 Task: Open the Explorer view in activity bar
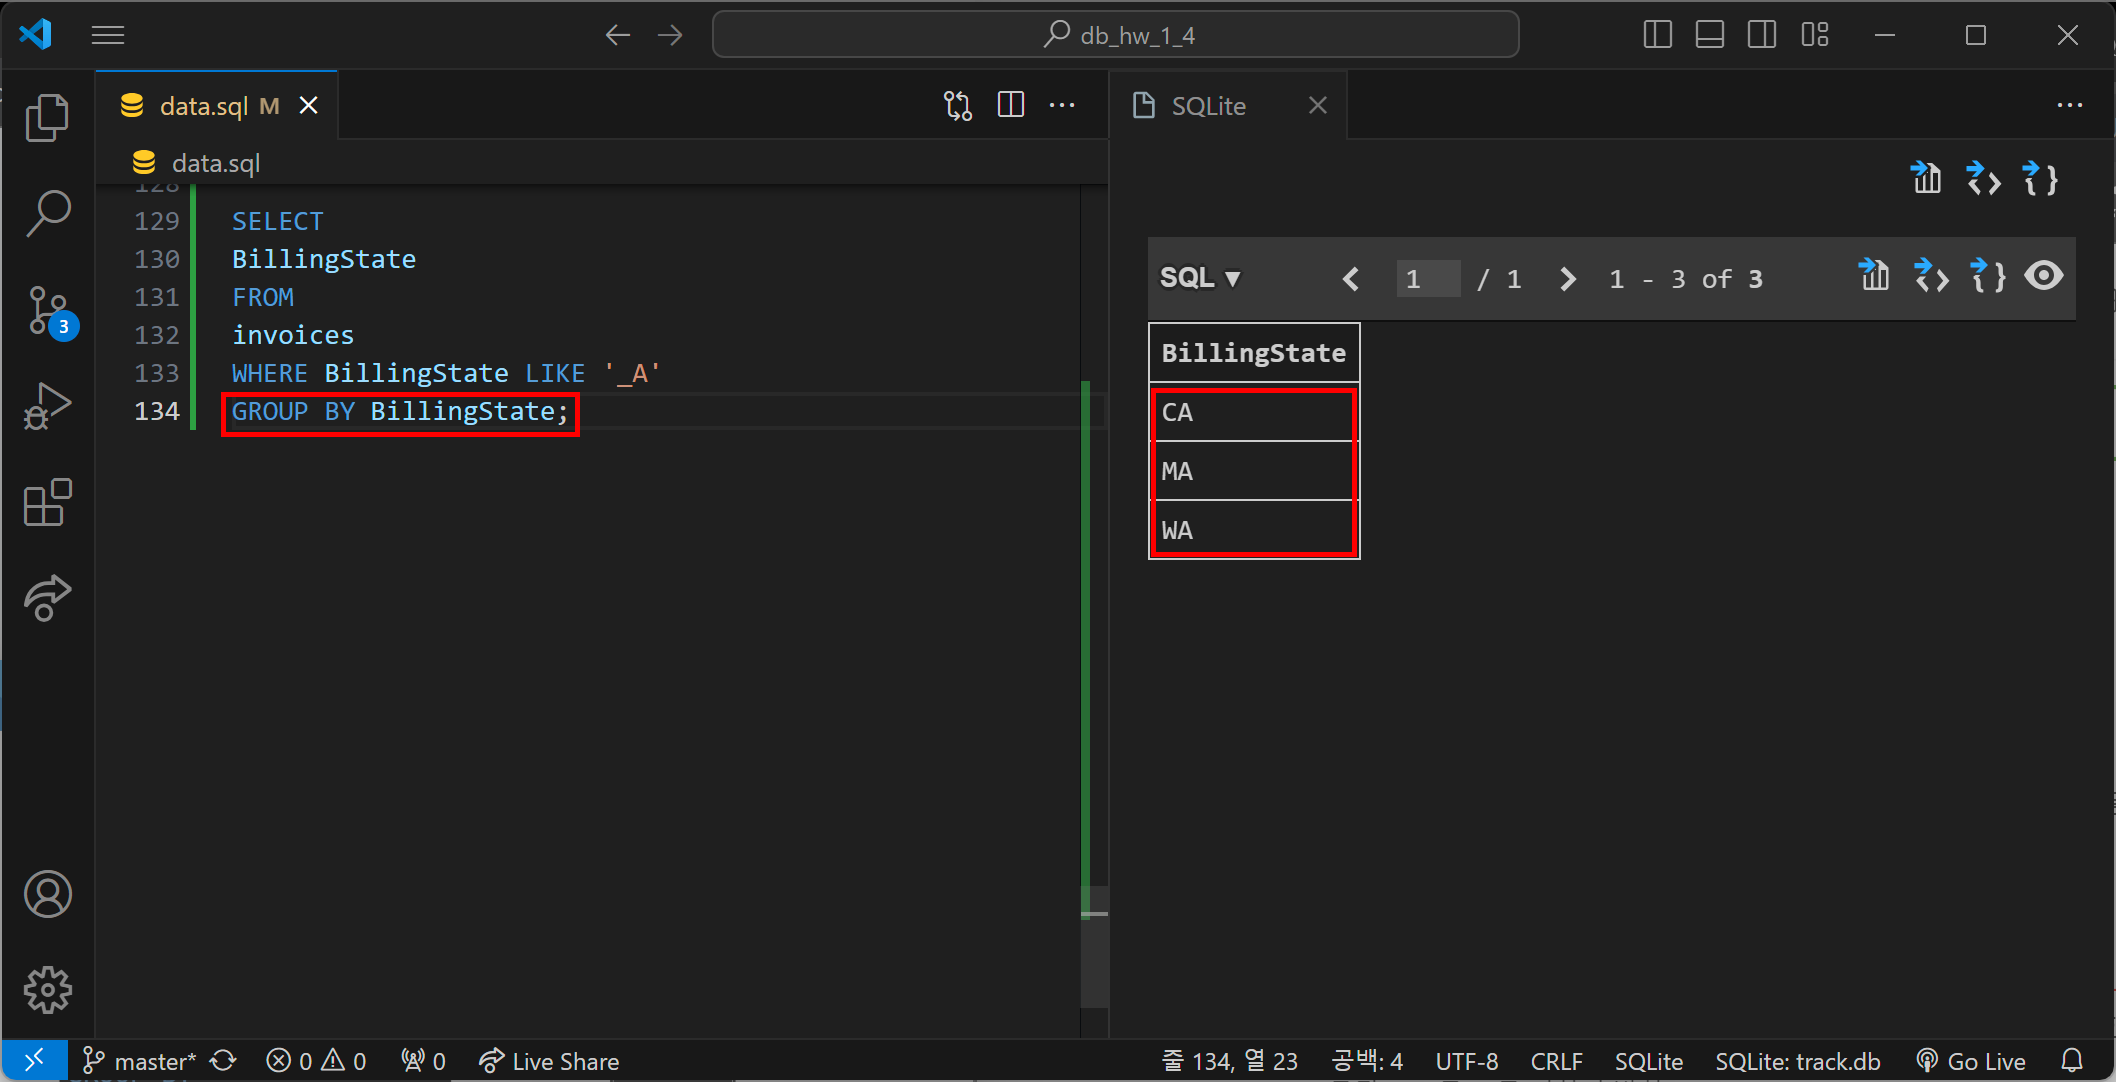(x=47, y=118)
